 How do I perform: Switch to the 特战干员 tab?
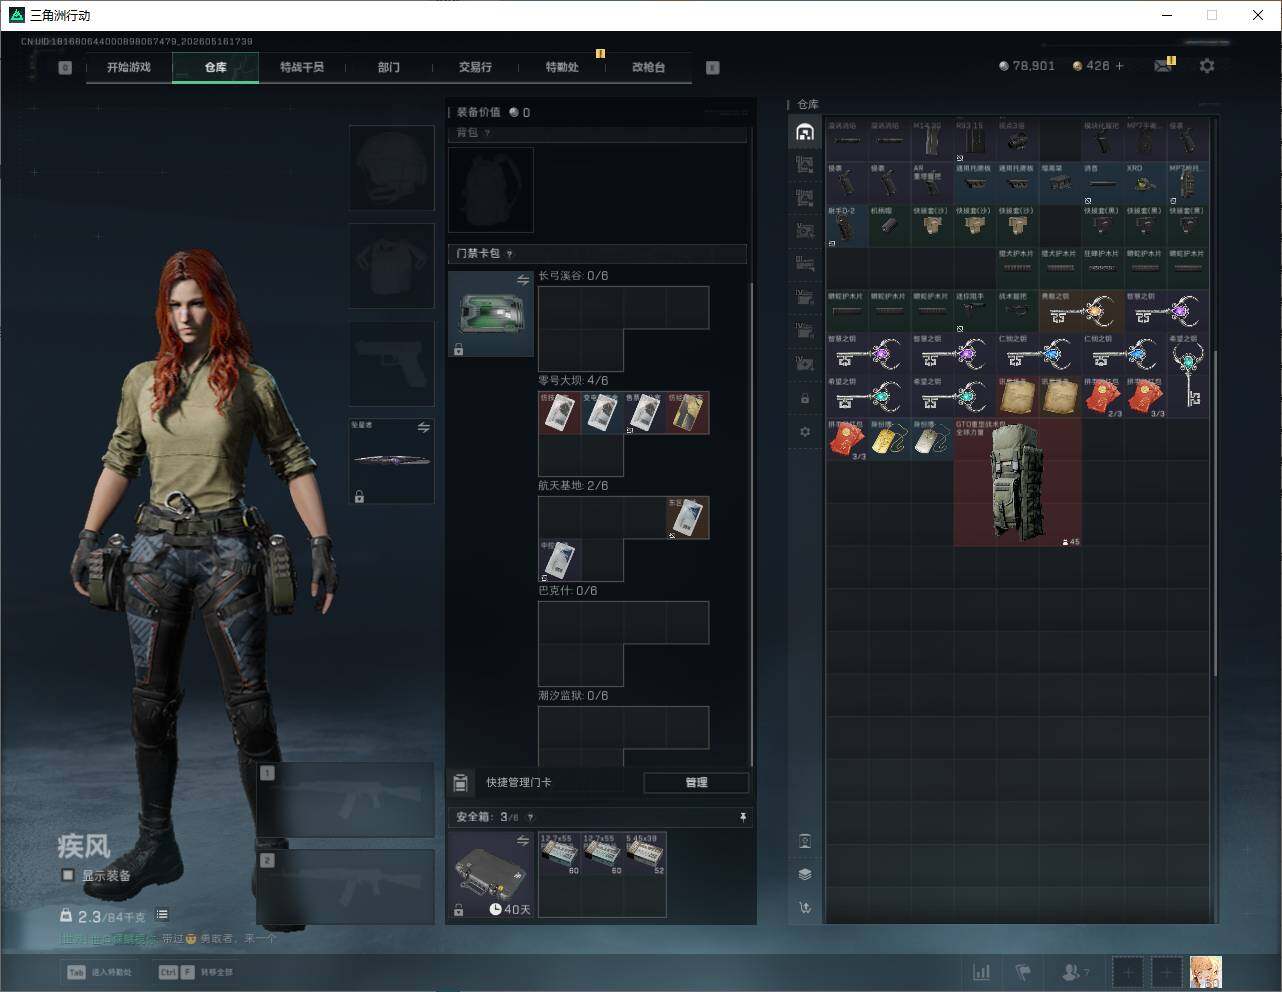click(302, 67)
